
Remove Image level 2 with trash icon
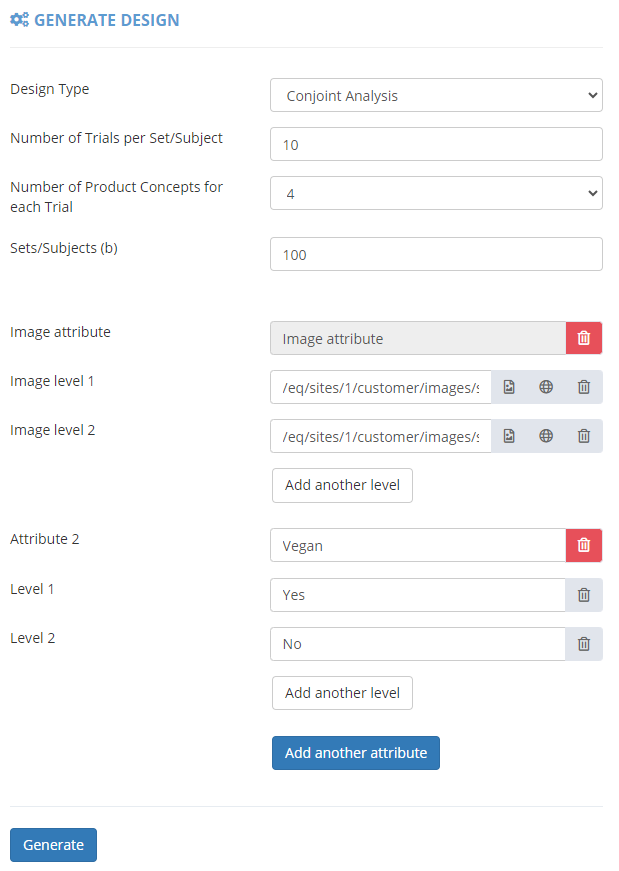[584, 436]
